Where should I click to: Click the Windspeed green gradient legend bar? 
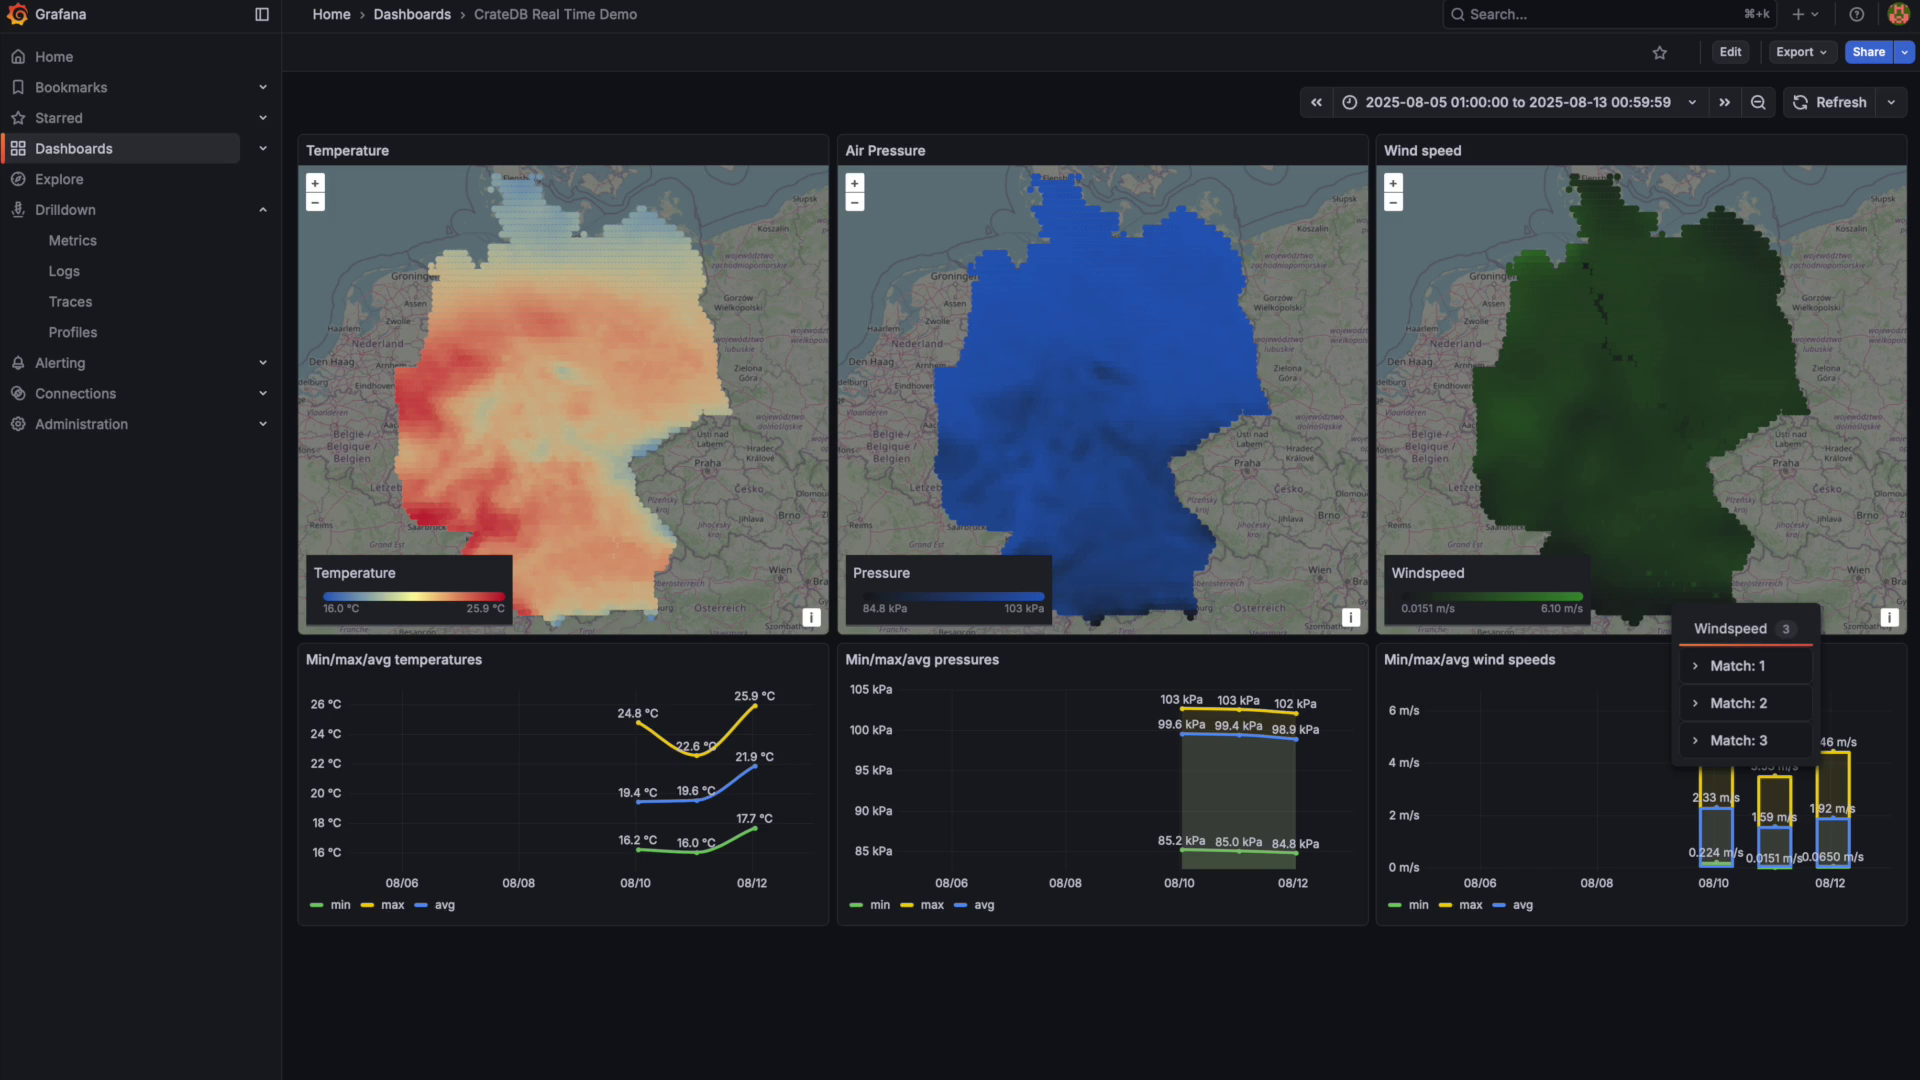point(1492,596)
